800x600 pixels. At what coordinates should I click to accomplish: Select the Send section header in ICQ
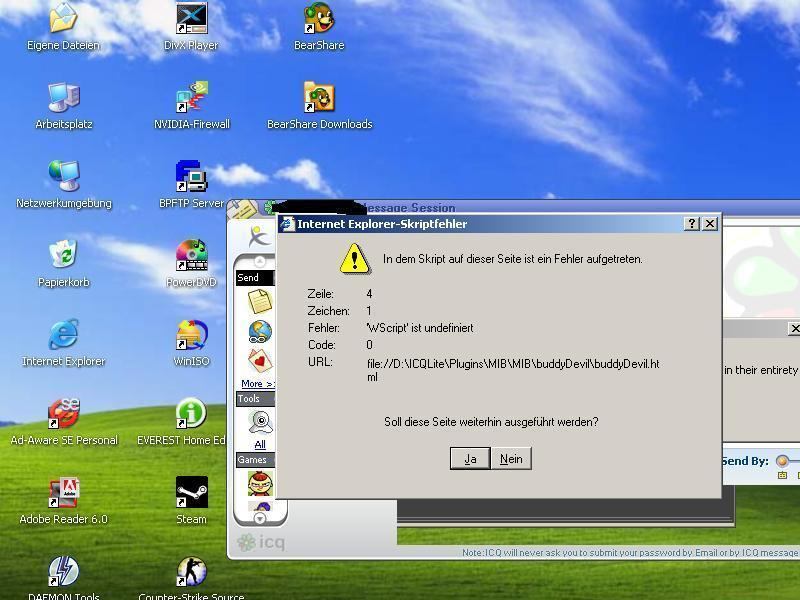[255, 278]
